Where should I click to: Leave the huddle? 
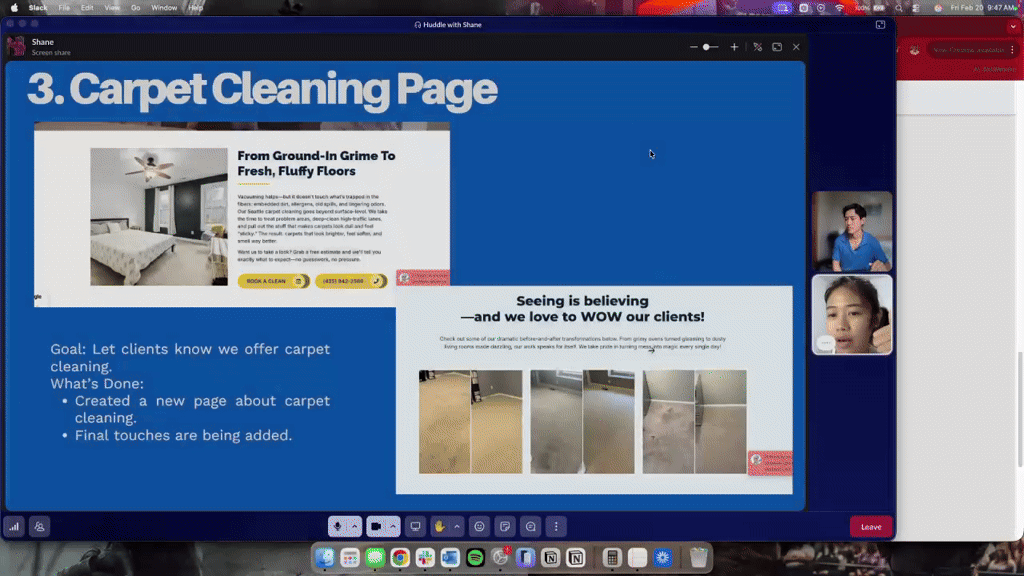871,526
